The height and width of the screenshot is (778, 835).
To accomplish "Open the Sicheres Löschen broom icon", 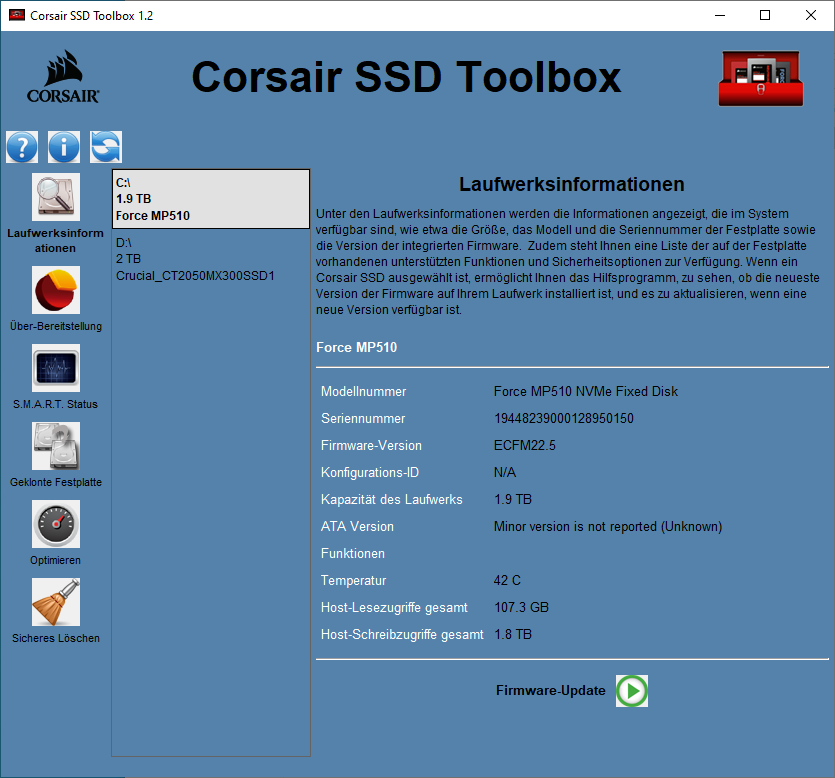I will (x=56, y=602).
